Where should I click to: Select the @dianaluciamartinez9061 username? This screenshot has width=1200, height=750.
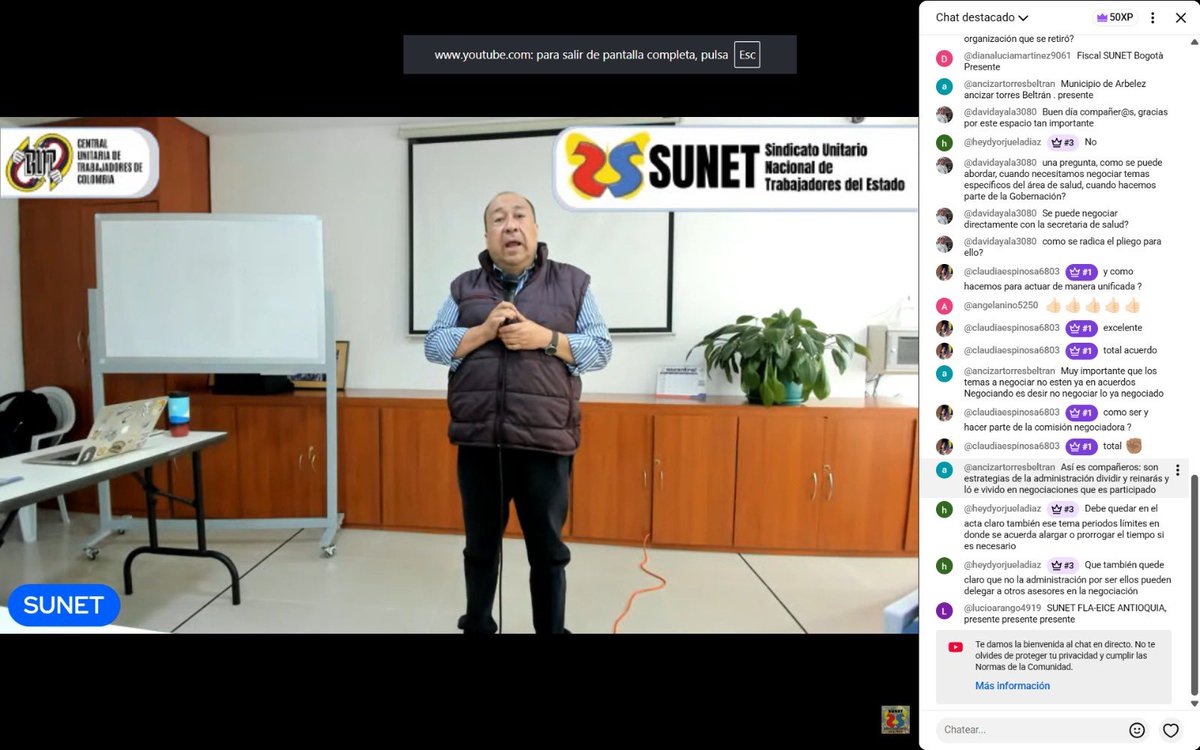(1017, 55)
